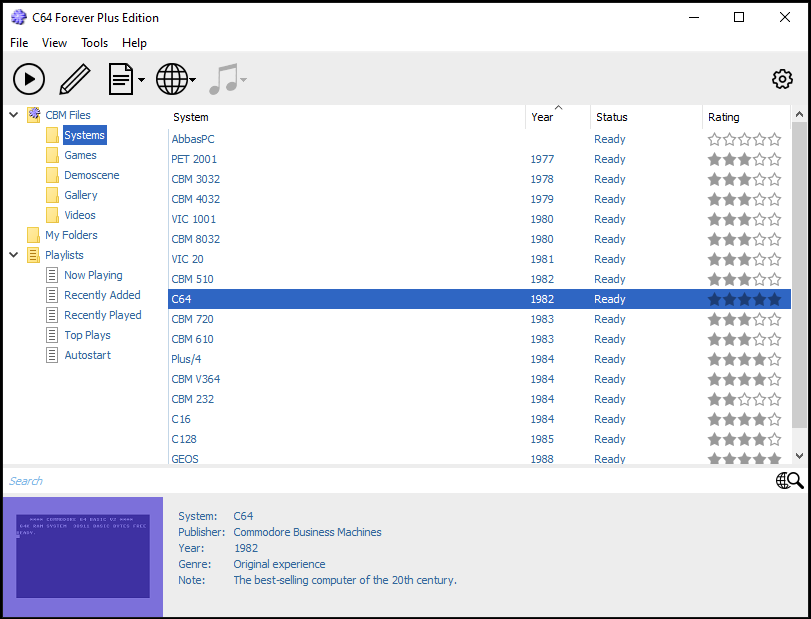
Task: Open the document icon dropdown arrow
Action: 141,80
